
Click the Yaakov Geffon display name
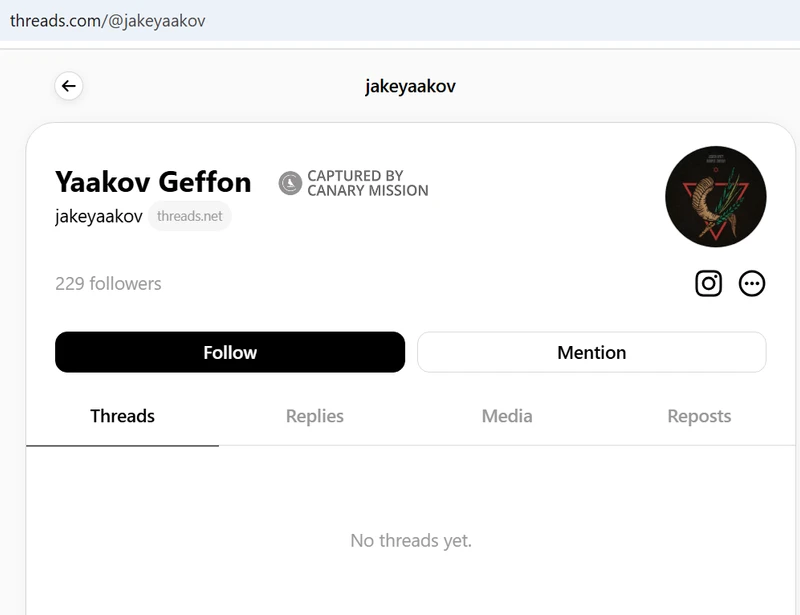point(154,182)
